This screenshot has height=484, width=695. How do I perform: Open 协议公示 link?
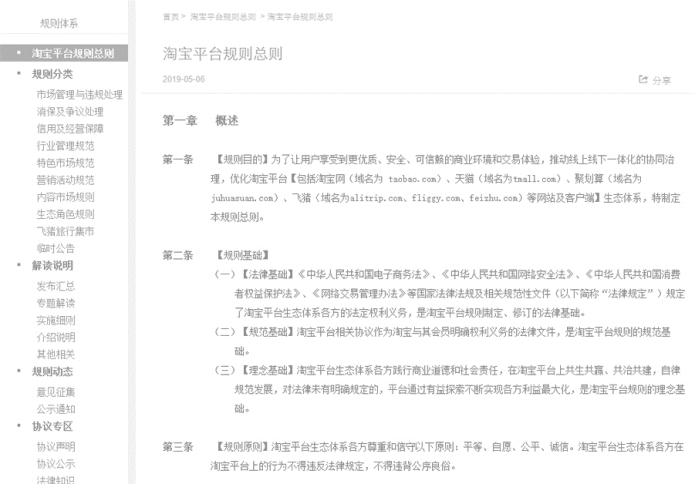pos(56,464)
